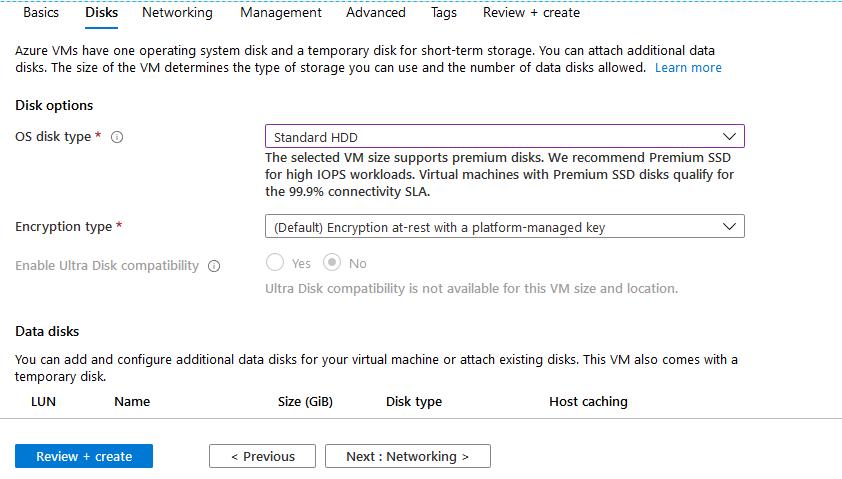Image resolution: width=842 pixels, height=479 pixels.
Task: Select the Advanced tab
Action: click(376, 12)
